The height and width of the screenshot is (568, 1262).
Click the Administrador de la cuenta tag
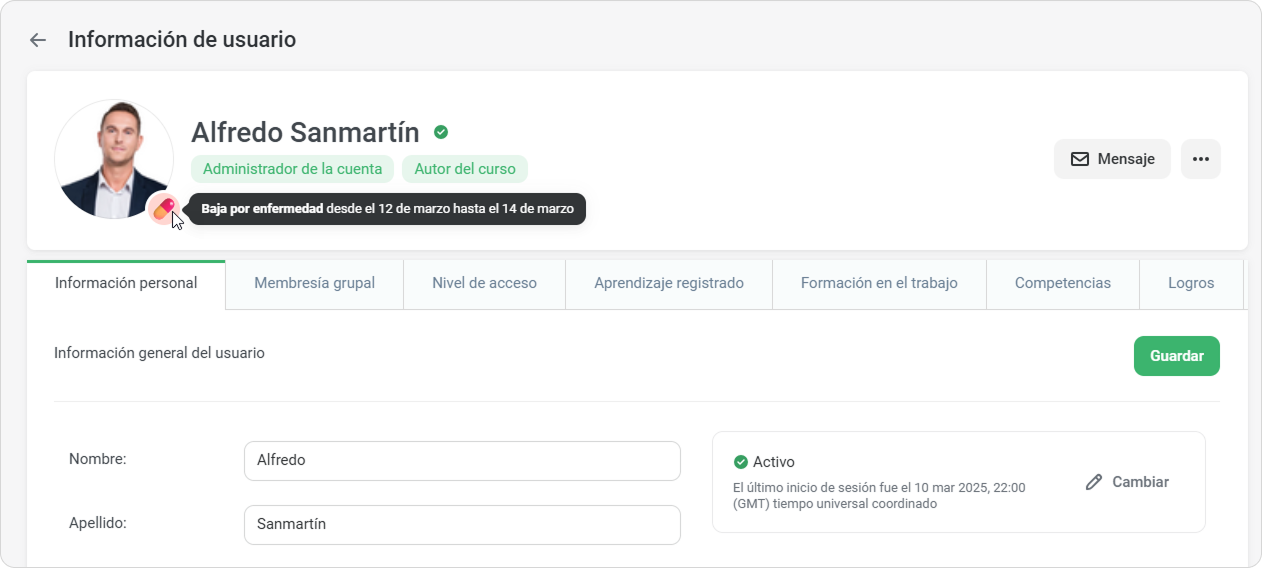tap(292, 169)
